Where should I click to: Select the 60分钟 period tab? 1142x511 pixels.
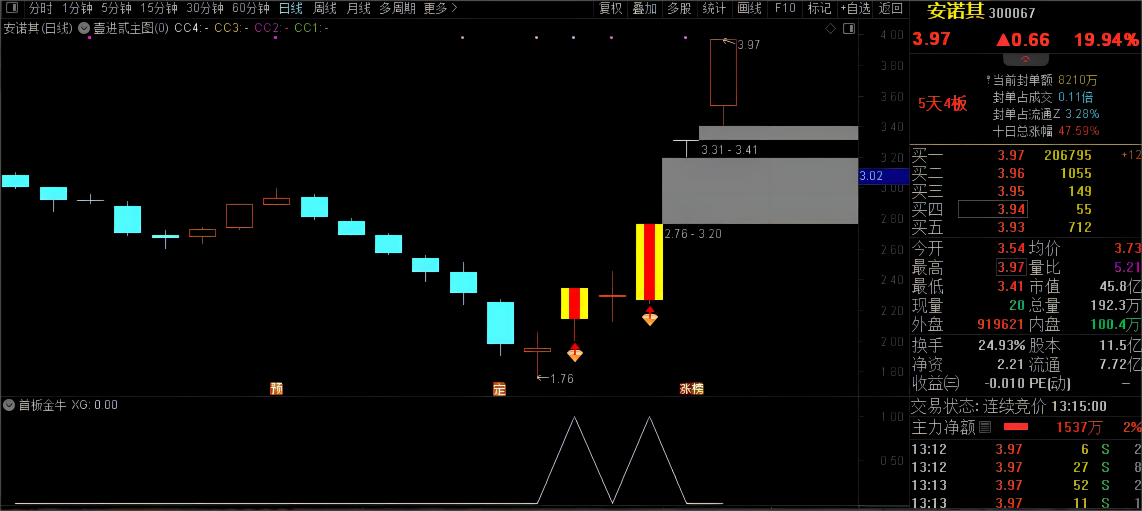251,9
